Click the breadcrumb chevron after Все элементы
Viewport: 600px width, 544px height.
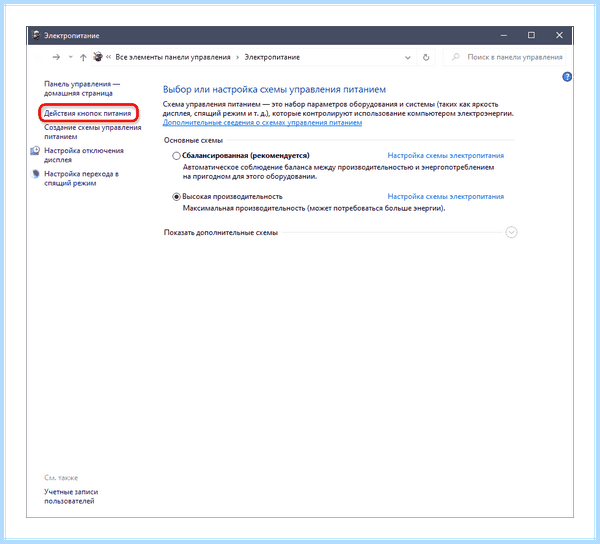coord(238,57)
